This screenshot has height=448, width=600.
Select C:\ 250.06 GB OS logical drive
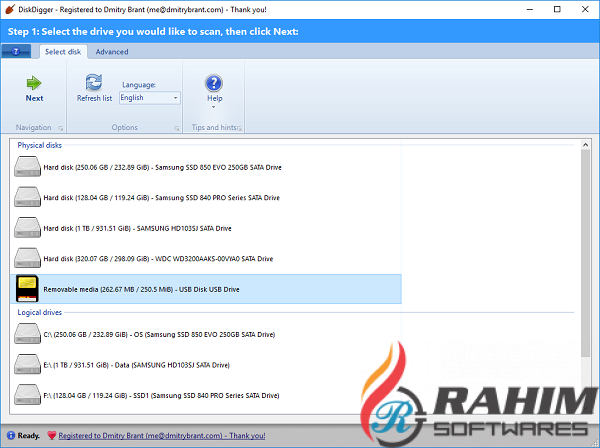pos(207,334)
